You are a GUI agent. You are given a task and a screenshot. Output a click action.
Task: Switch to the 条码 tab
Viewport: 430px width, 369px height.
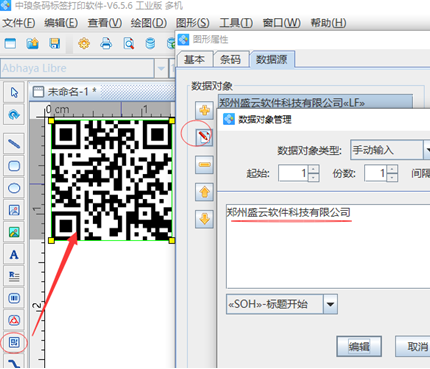tap(230, 60)
